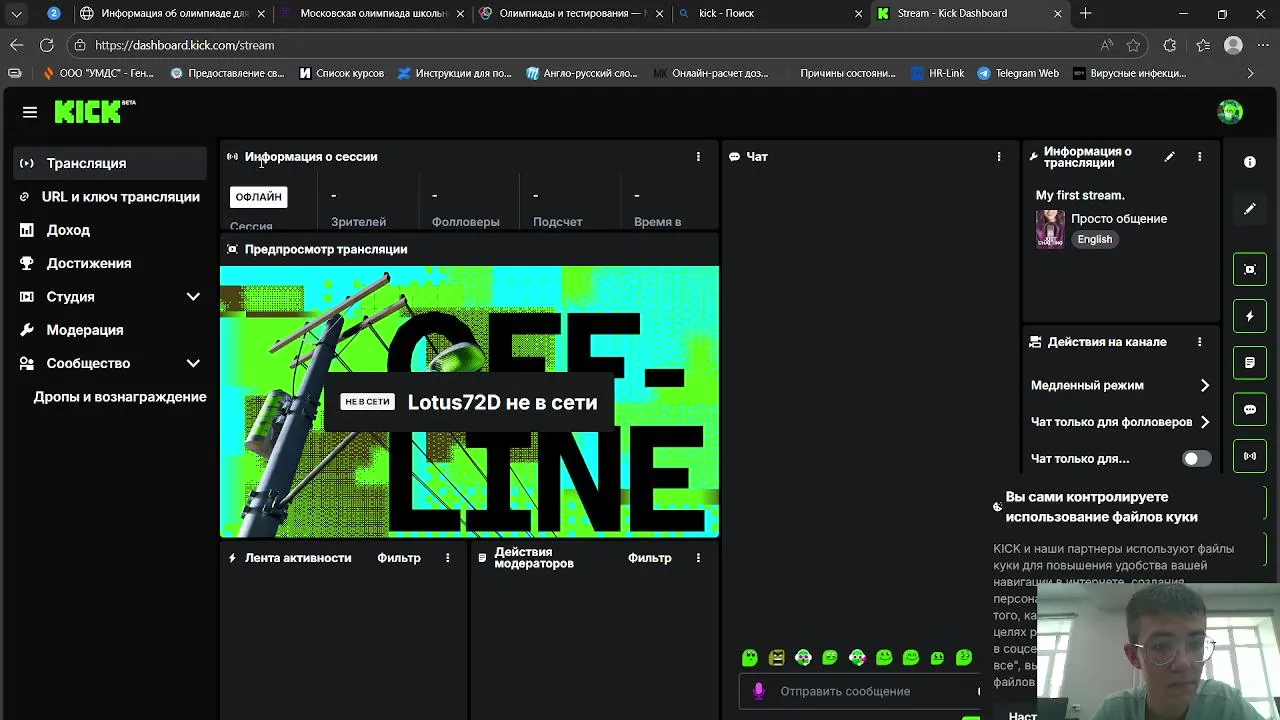This screenshot has width=1280, height=720.
Task: Click the My first stream. title text
Action: click(x=1080, y=195)
